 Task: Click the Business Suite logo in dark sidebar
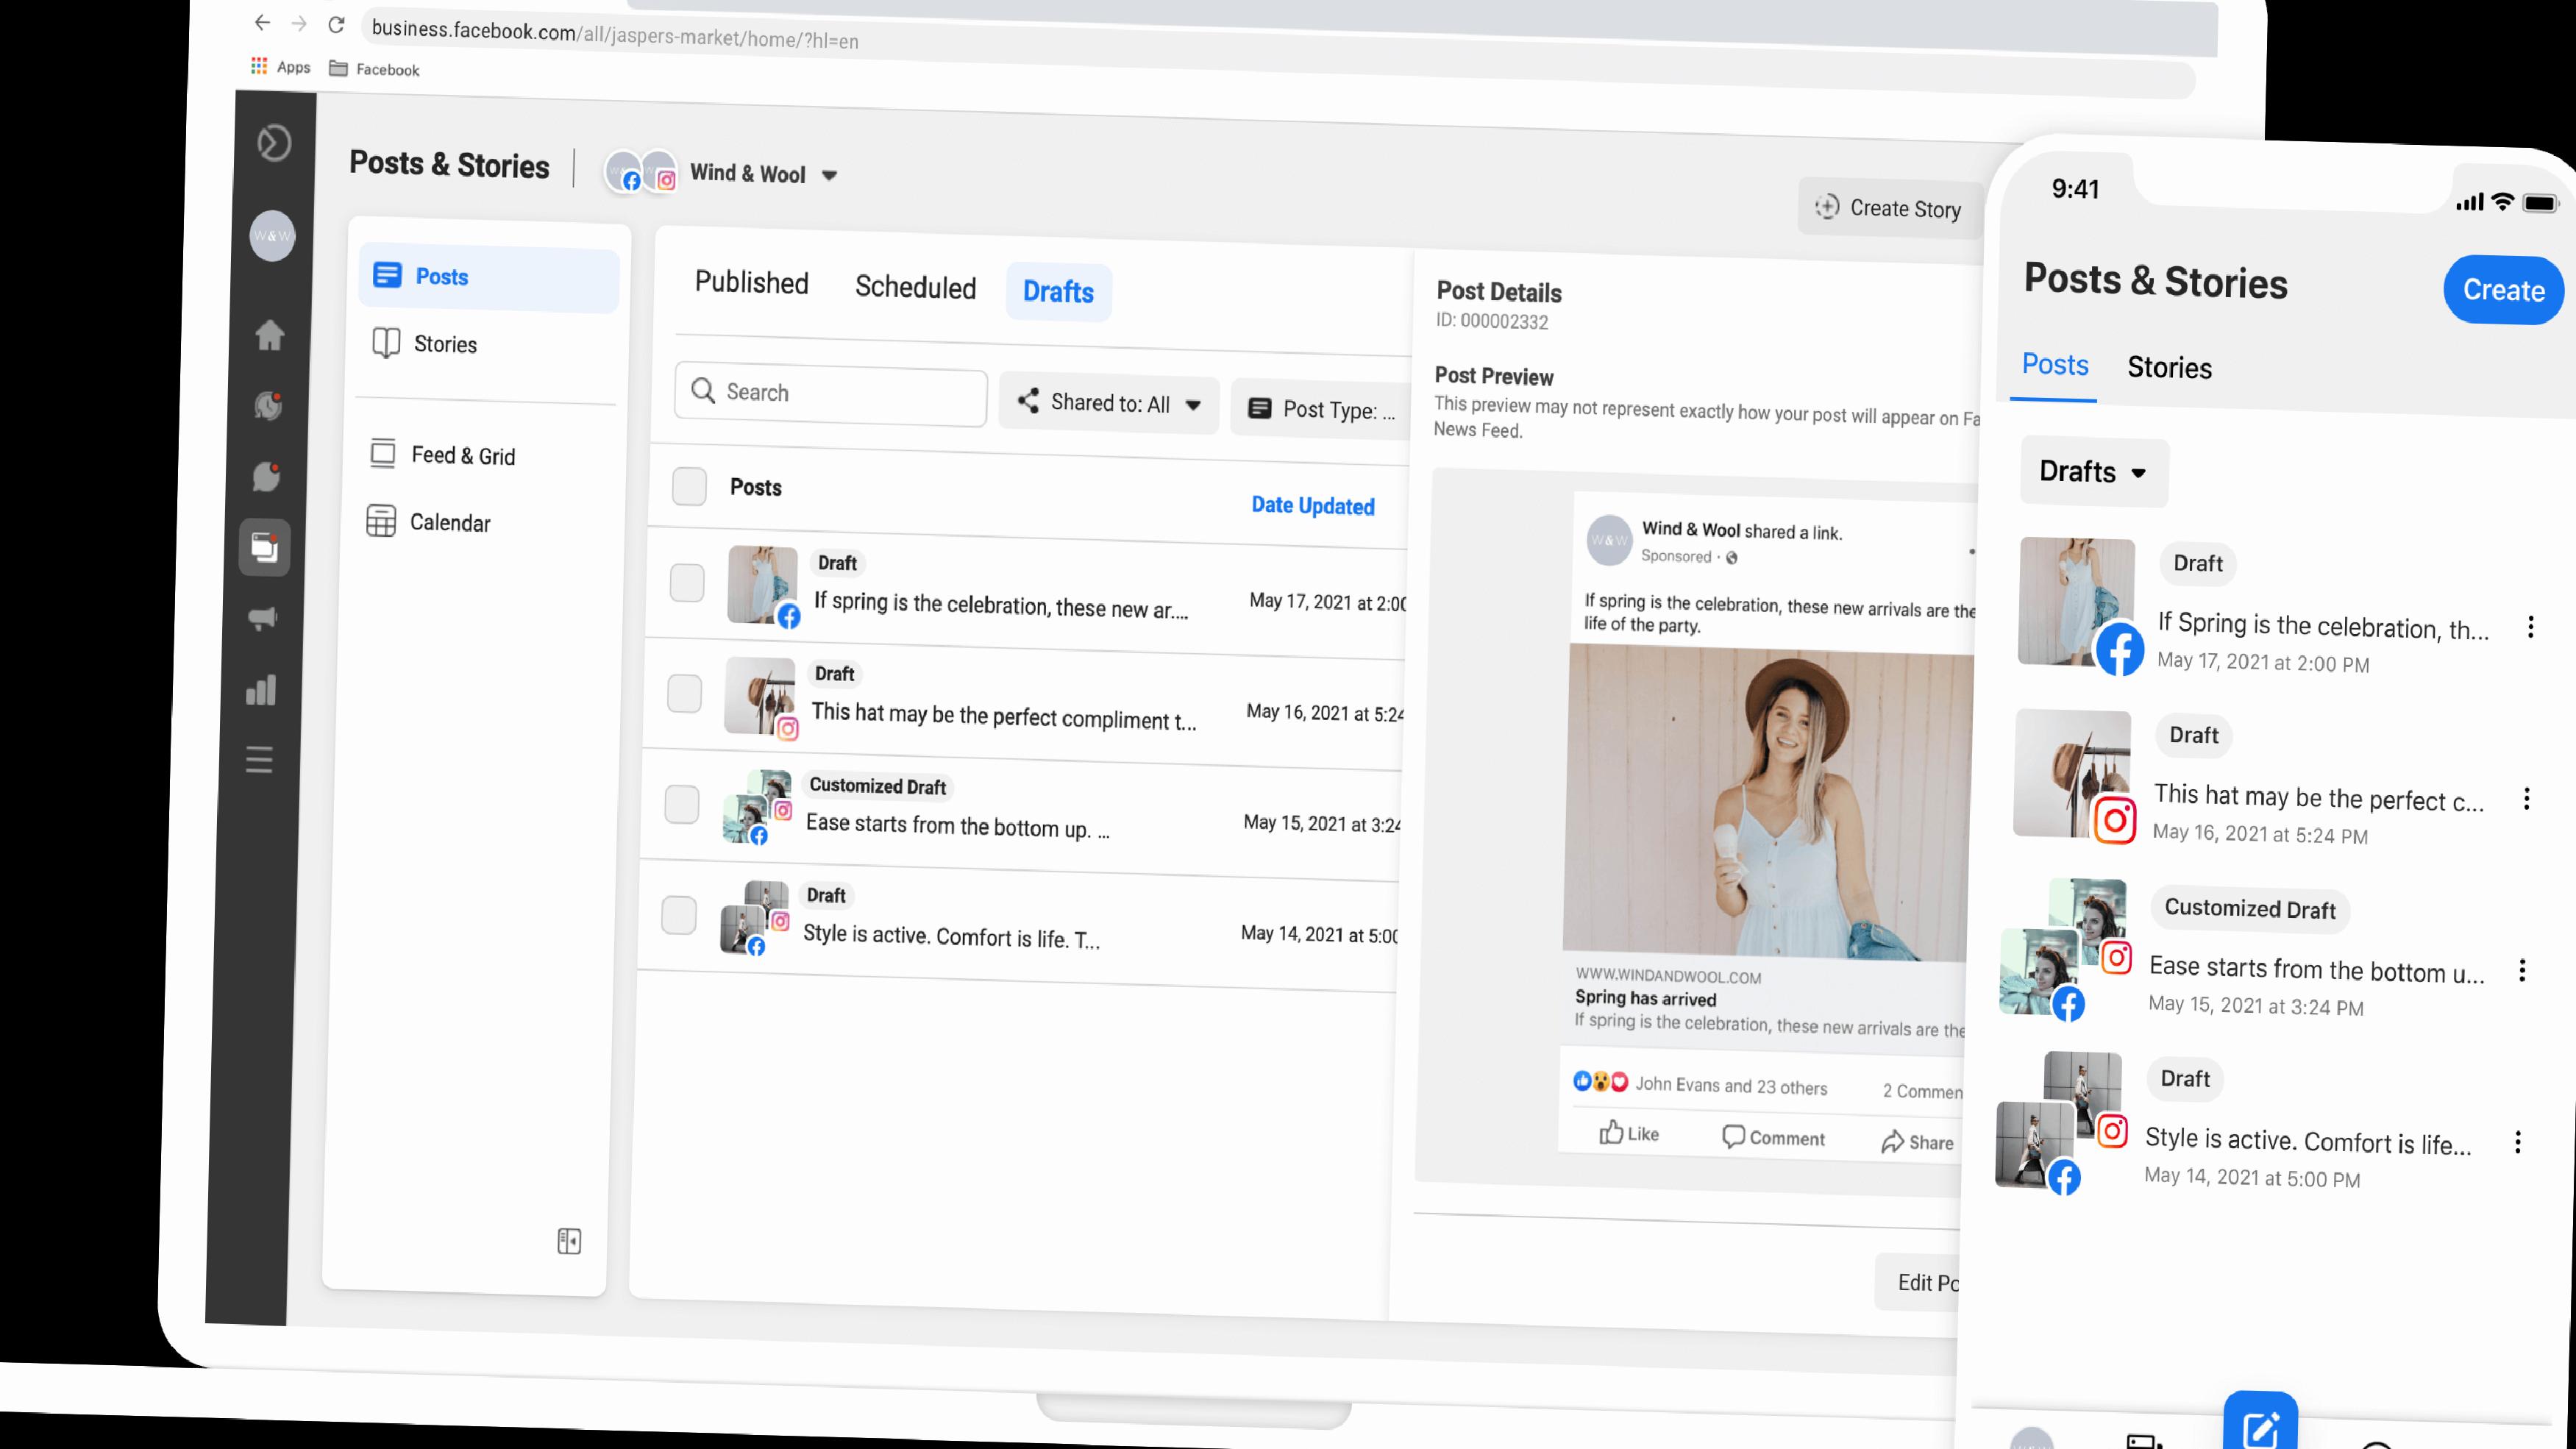click(274, 143)
